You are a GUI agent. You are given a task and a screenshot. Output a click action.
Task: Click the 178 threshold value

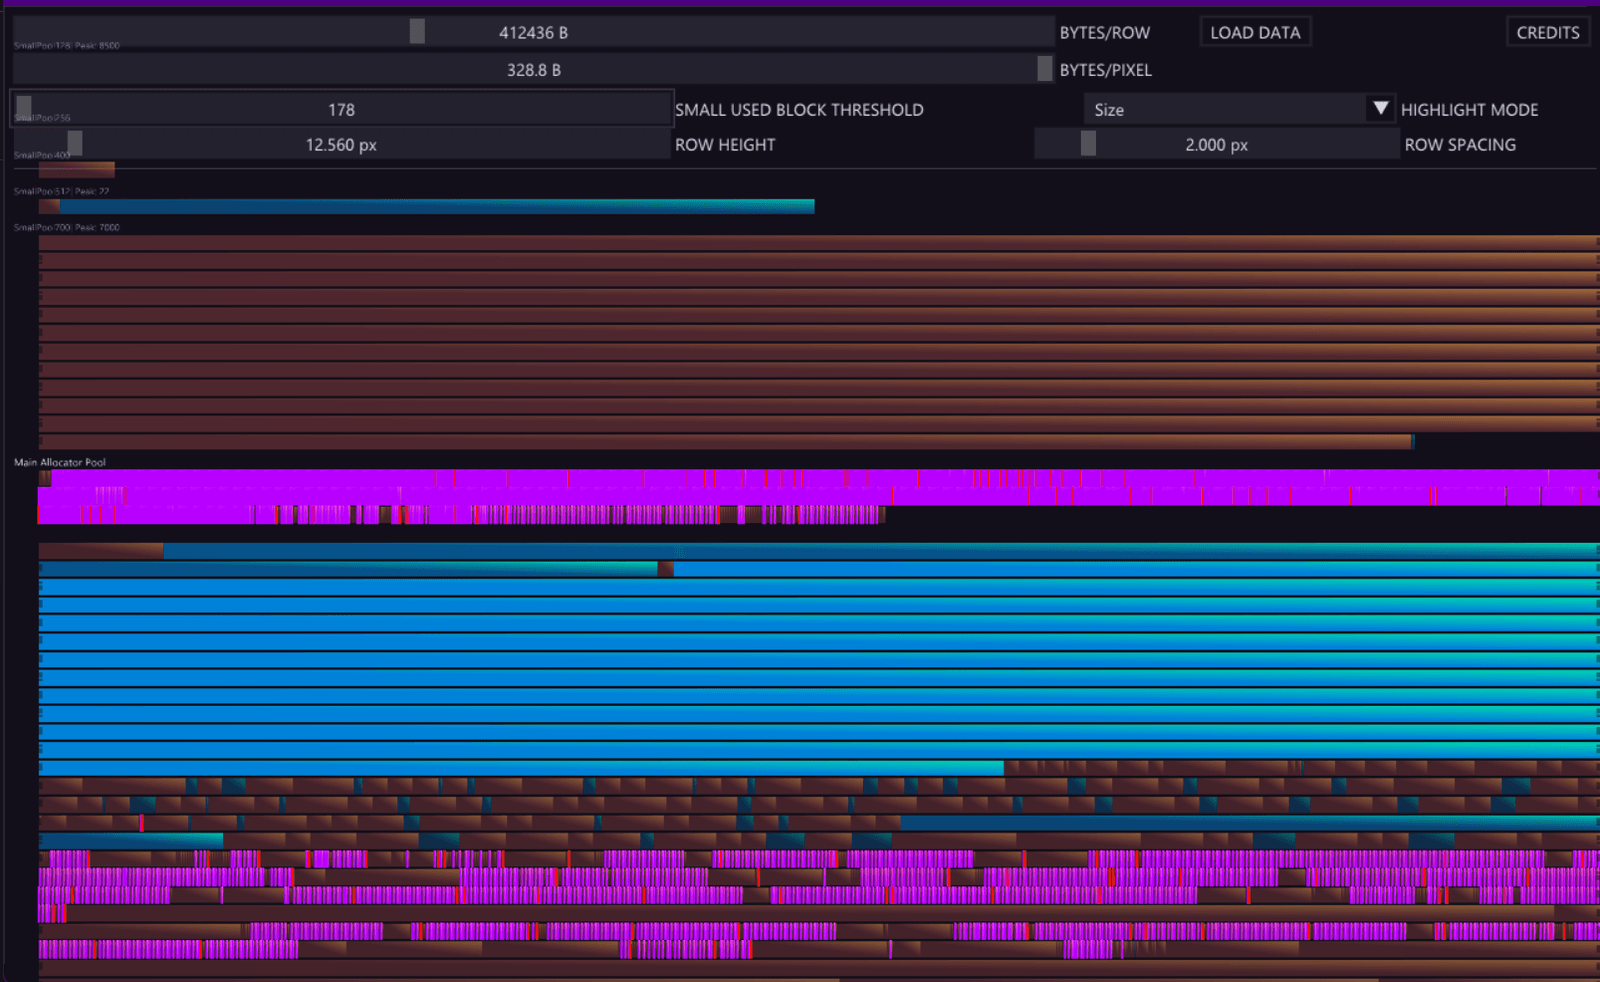[341, 110]
